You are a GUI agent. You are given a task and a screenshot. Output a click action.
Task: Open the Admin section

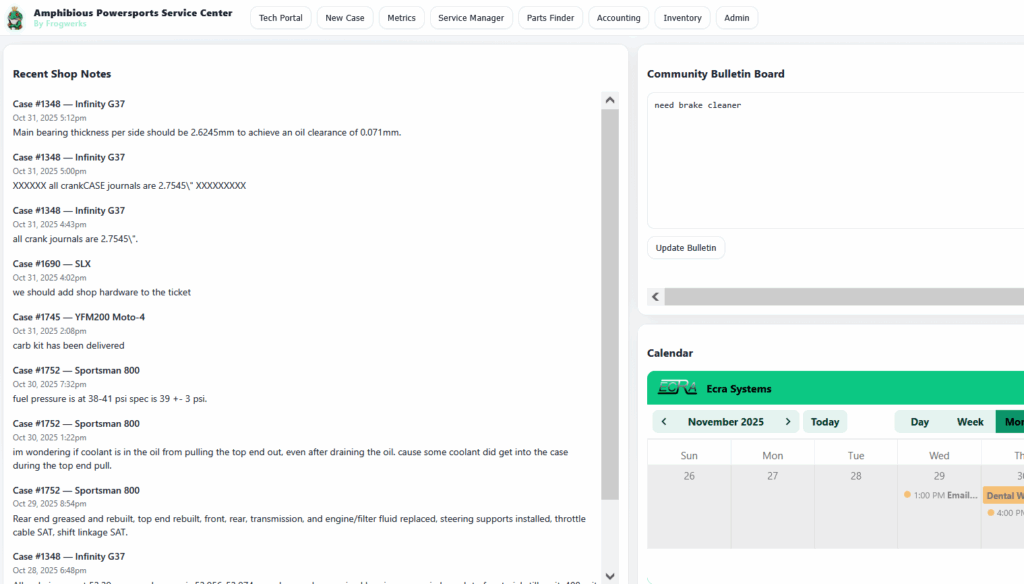coord(736,18)
